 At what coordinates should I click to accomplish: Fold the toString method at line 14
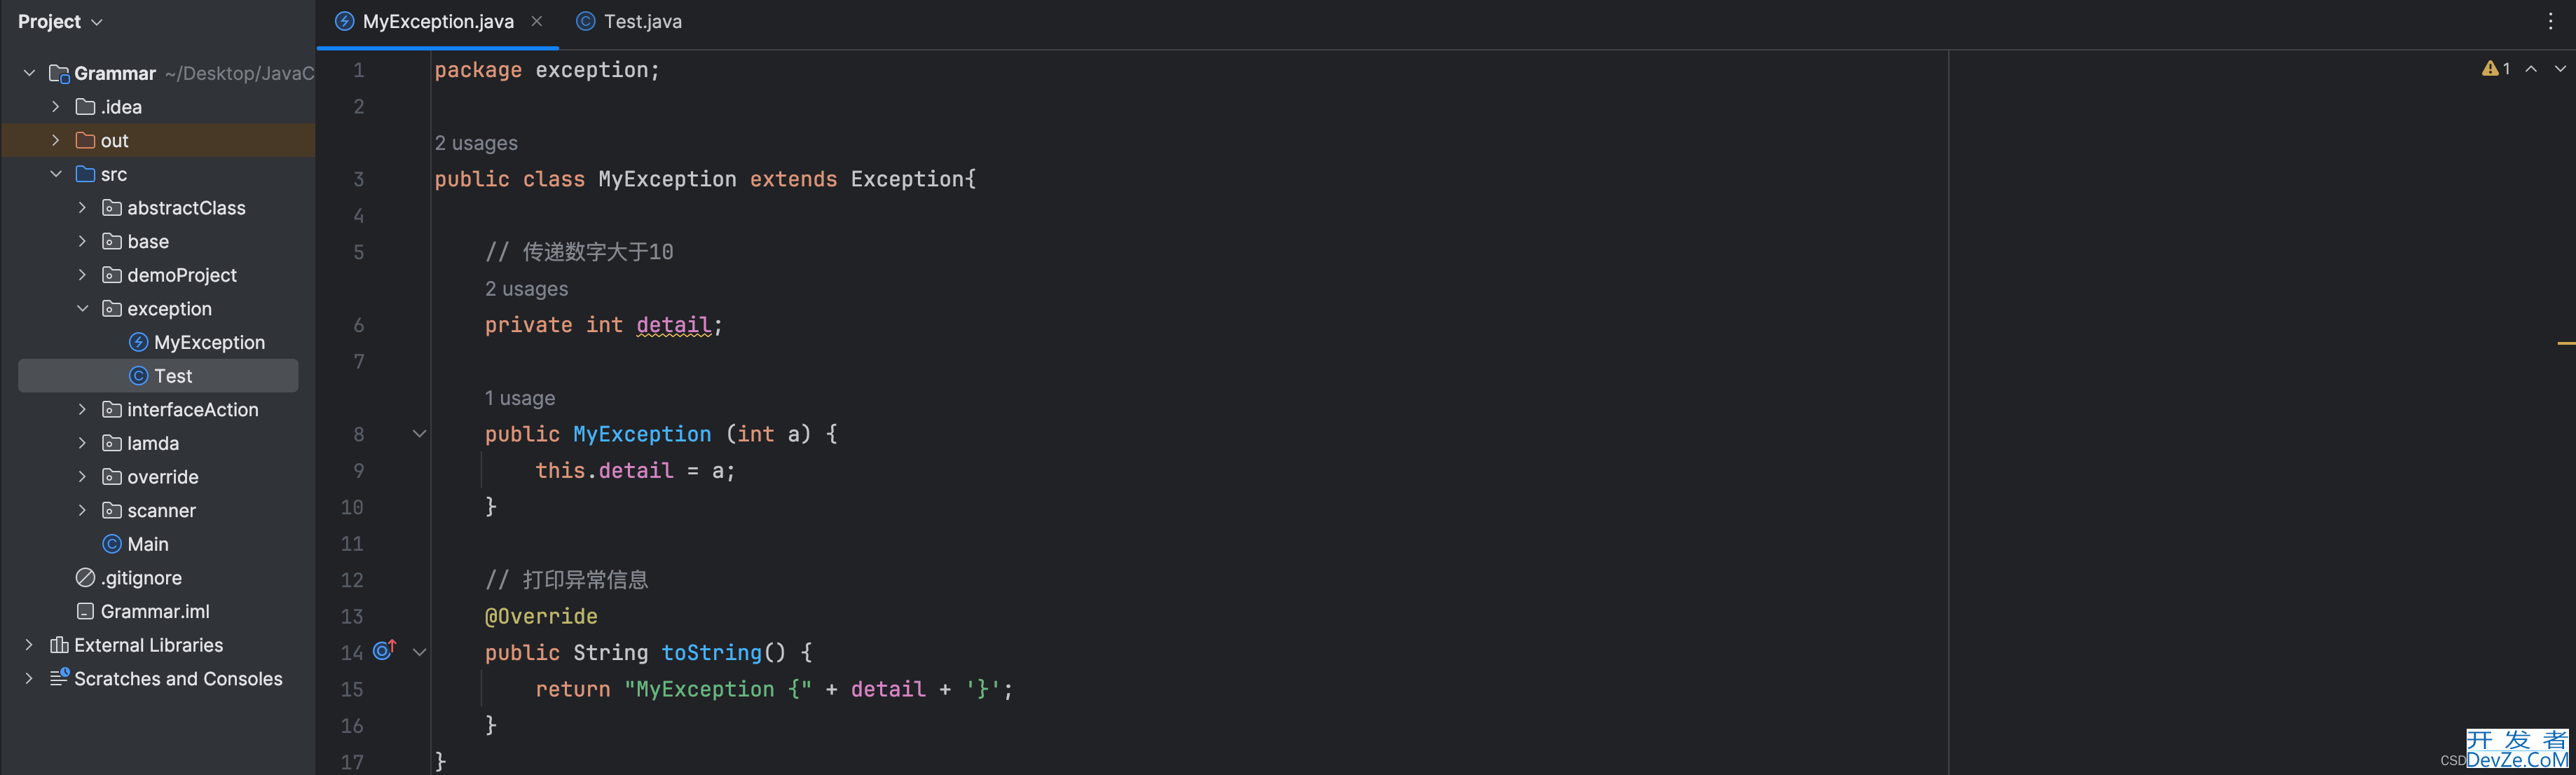(420, 652)
